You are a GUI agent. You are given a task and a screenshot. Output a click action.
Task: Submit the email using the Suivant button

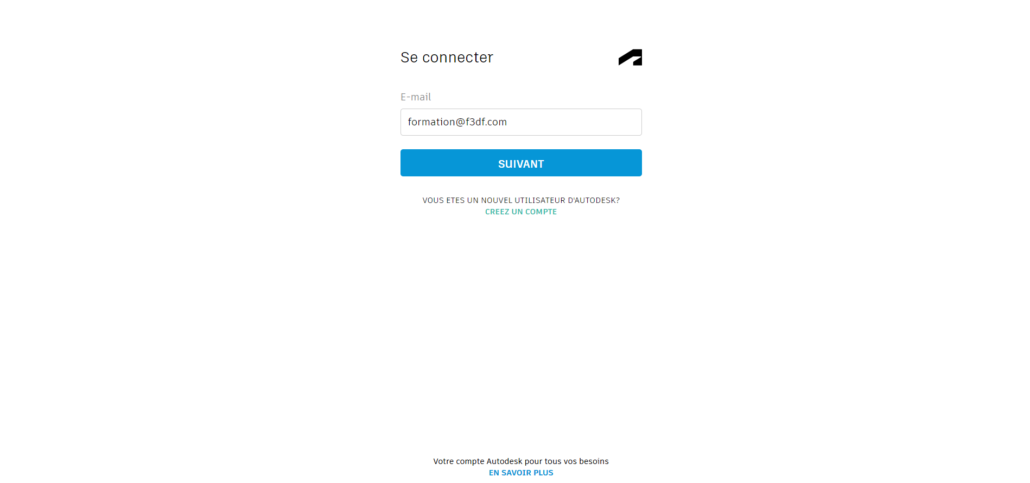tap(521, 163)
